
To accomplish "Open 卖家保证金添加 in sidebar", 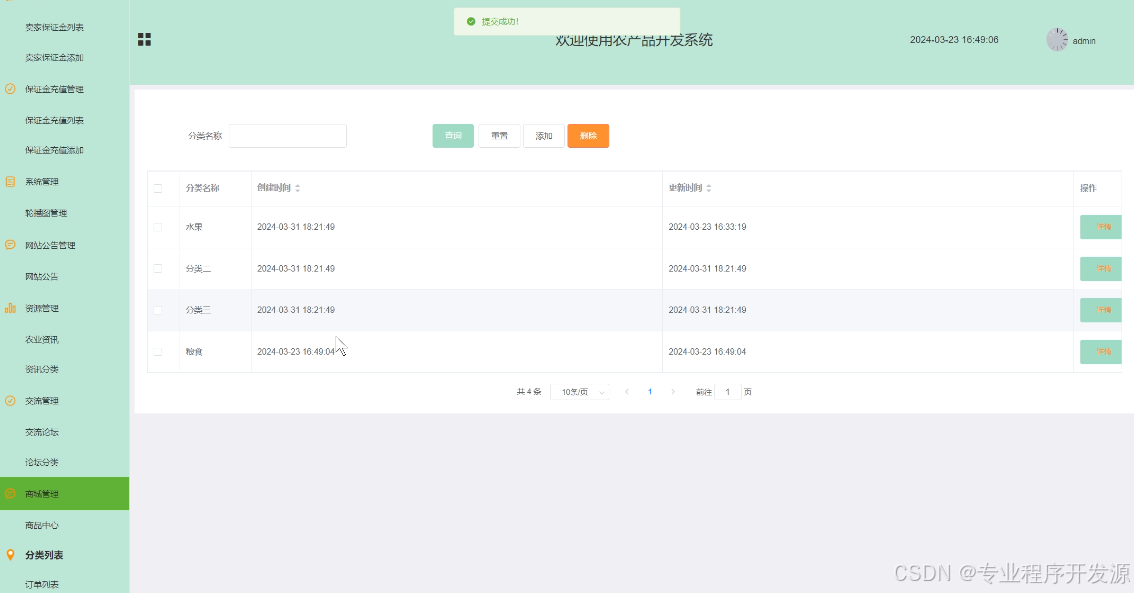I will [54, 58].
